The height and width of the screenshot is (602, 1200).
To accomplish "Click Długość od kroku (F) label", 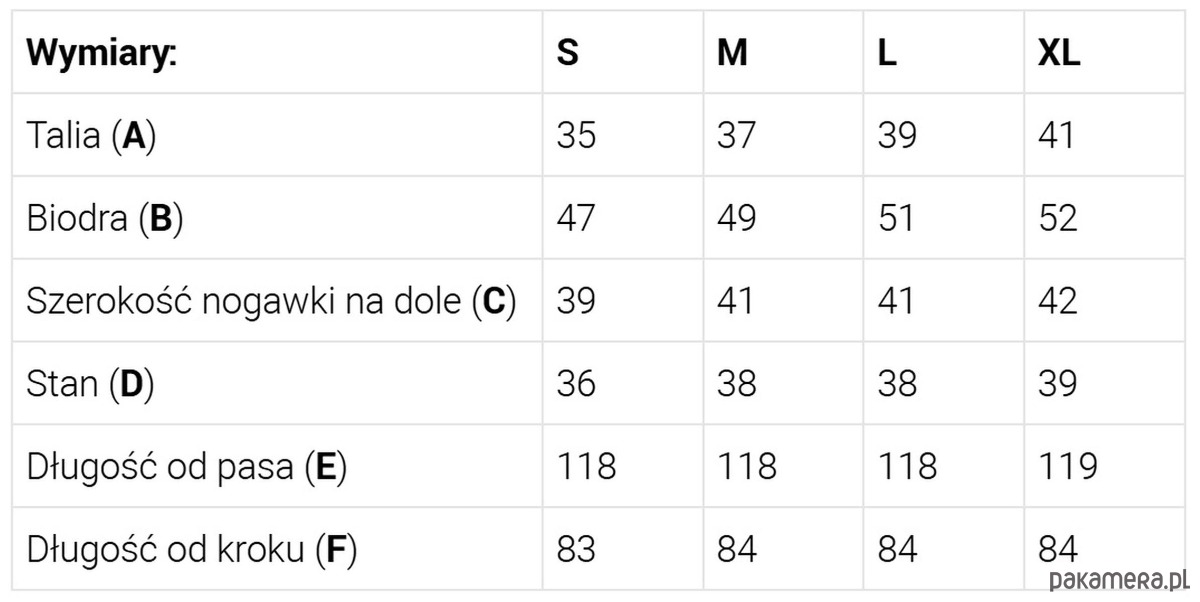I will point(192,550).
